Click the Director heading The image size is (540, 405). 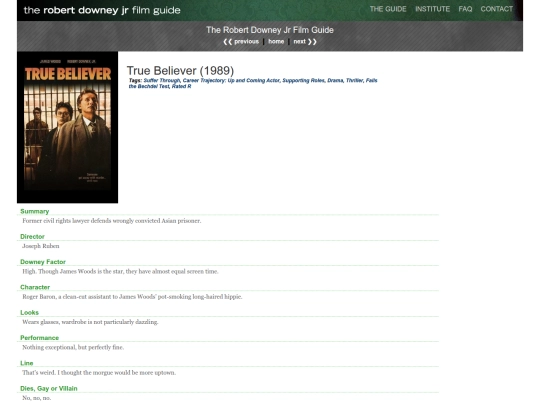pyautogui.click(x=32, y=237)
